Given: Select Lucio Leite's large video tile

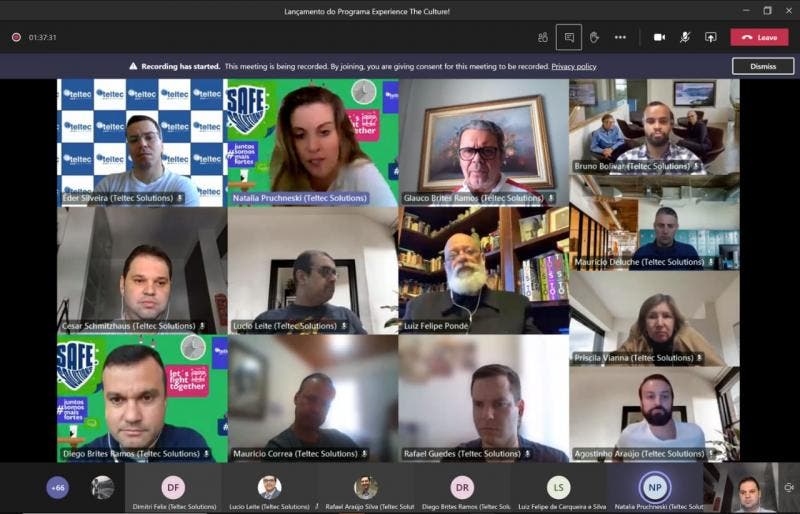Looking at the screenshot, I should tap(313, 271).
